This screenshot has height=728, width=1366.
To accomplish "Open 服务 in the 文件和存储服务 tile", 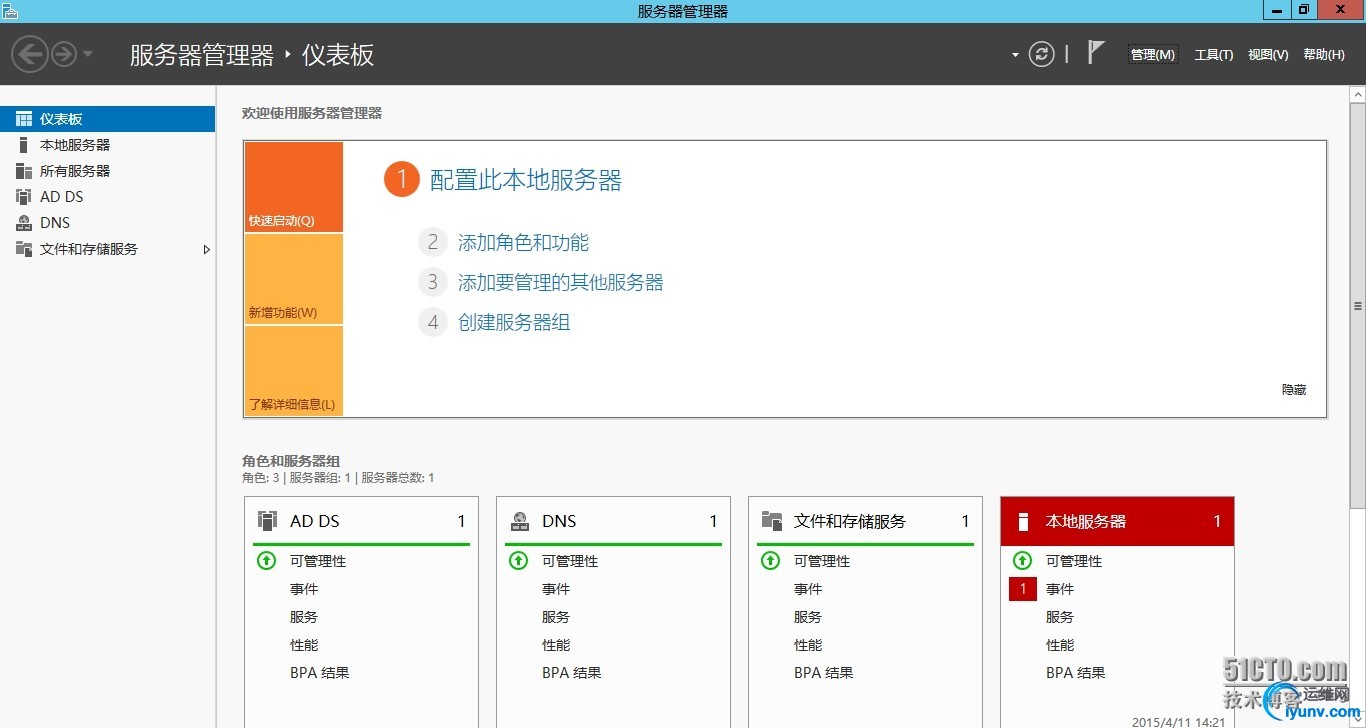I will (808, 617).
